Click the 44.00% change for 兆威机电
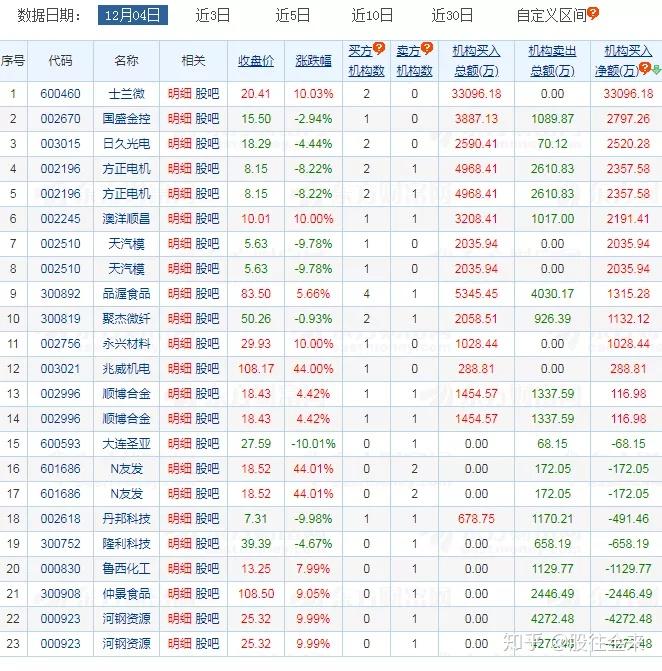The image size is (662, 671). click(x=313, y=369)
